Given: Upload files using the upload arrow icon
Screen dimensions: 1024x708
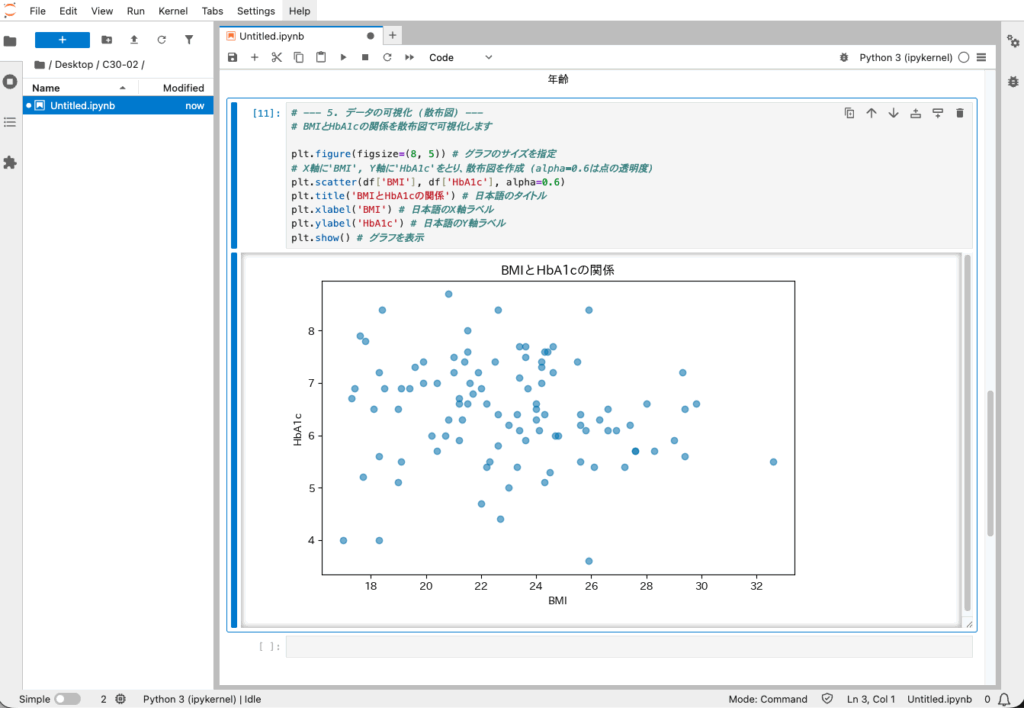Looking at the screenshot, I should (x=134, y=40).
